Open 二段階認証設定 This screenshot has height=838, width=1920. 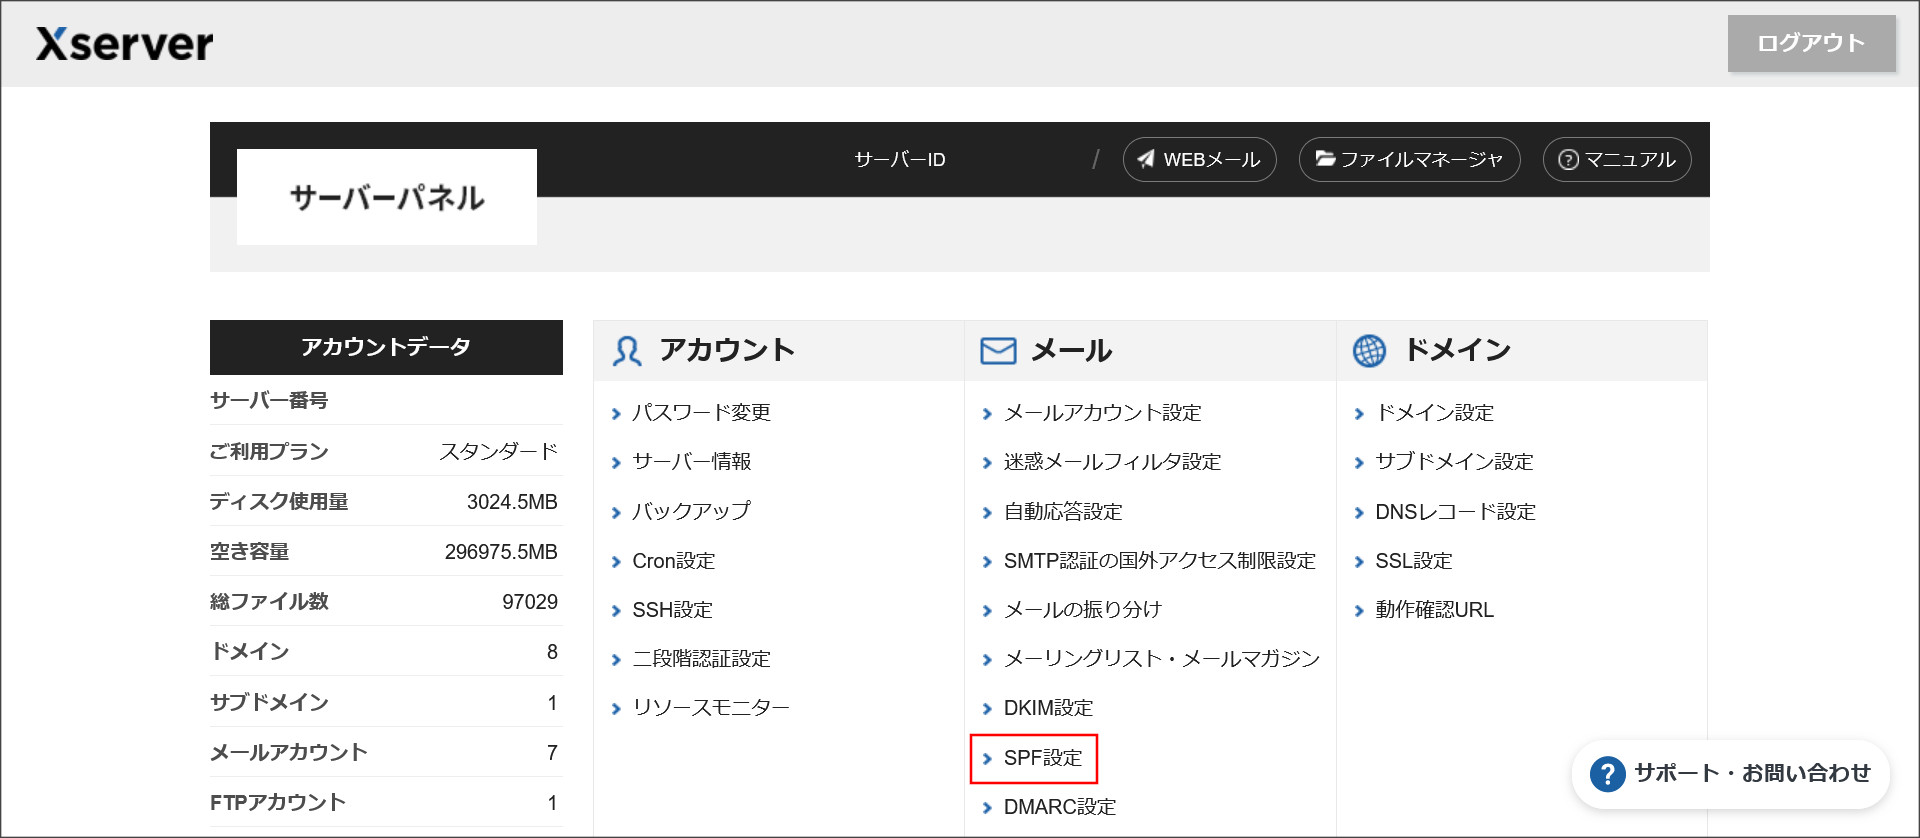tap(701, 659)
